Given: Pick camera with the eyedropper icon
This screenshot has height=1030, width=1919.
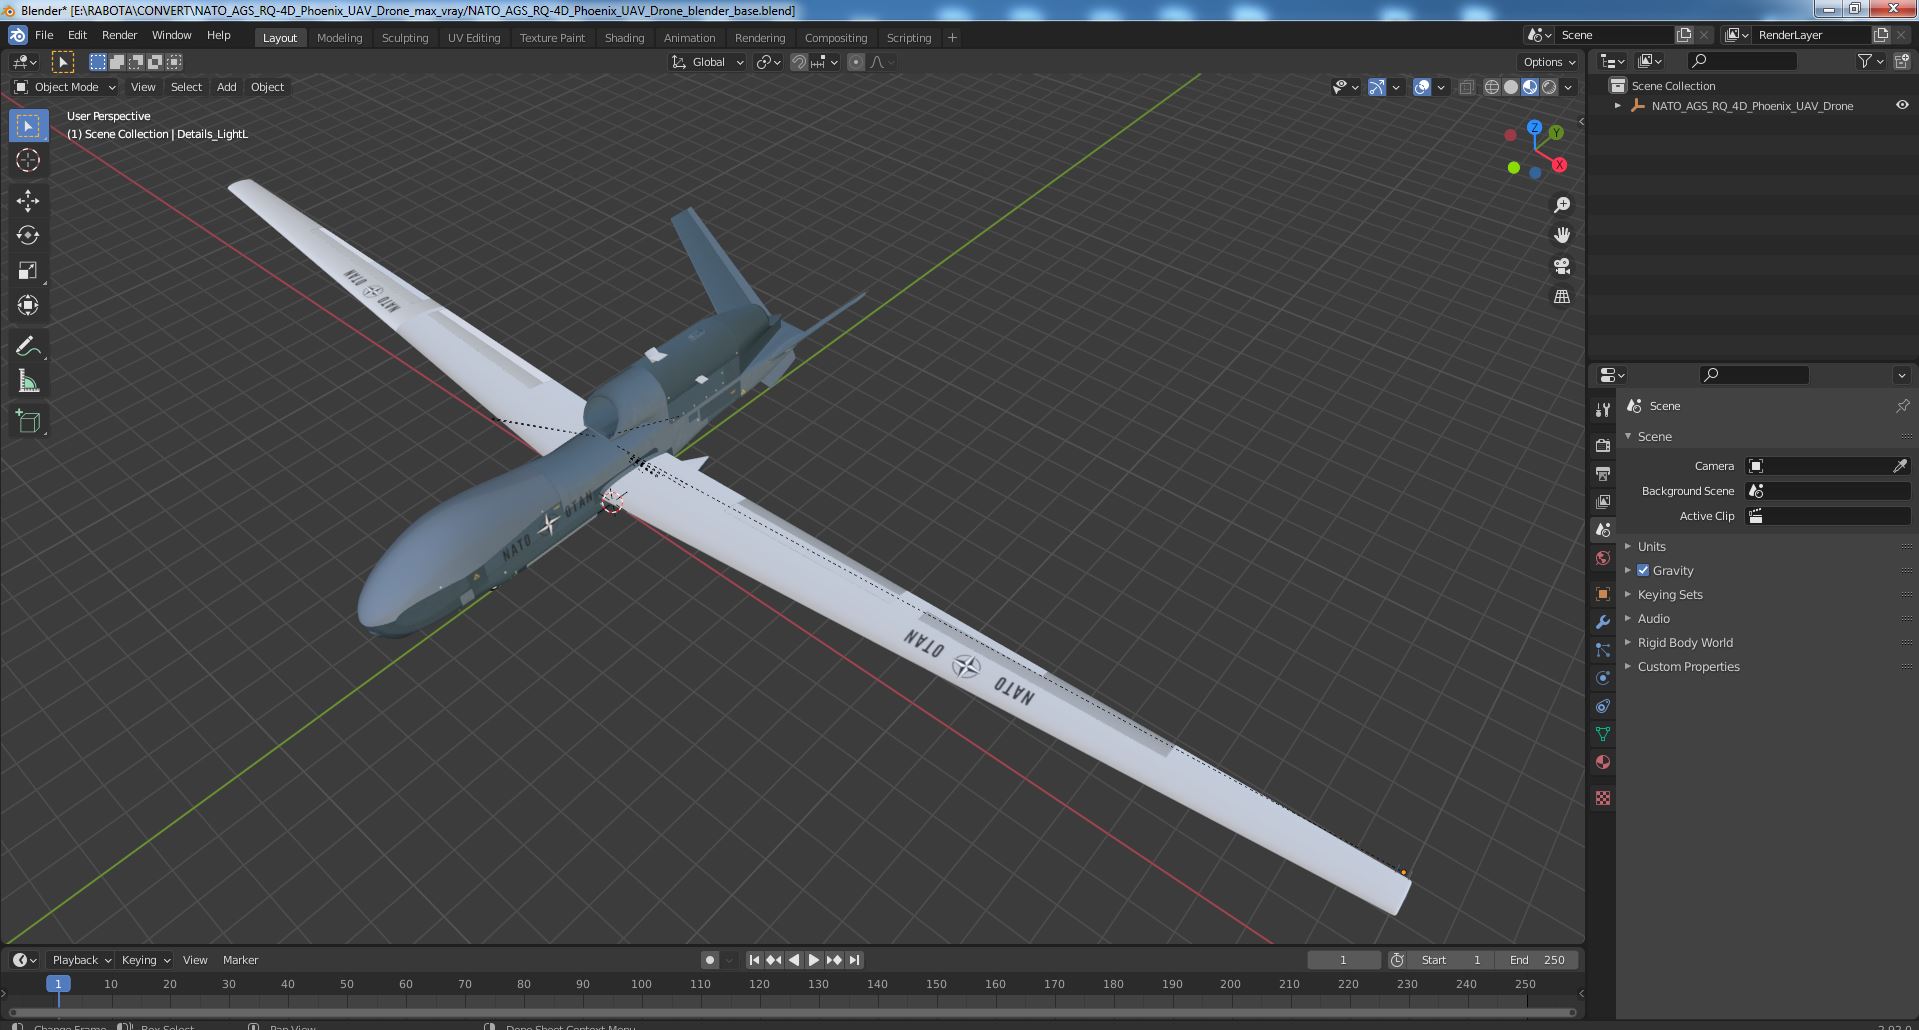Looking at the screenshot, I should pos(1900,466).
